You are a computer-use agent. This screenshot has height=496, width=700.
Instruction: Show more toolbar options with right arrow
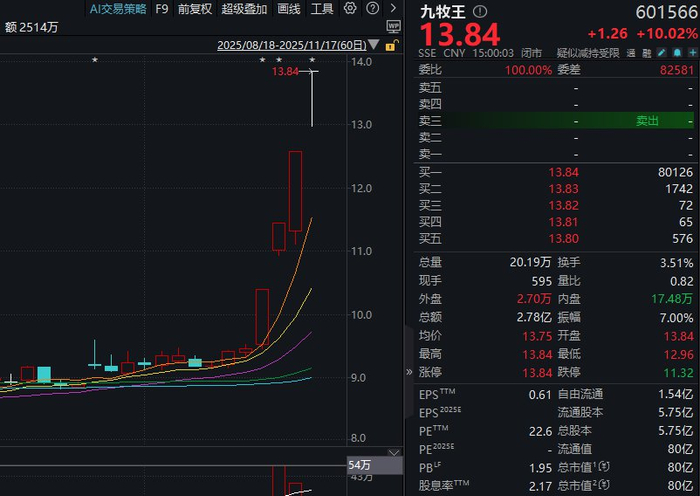(393, 8)
